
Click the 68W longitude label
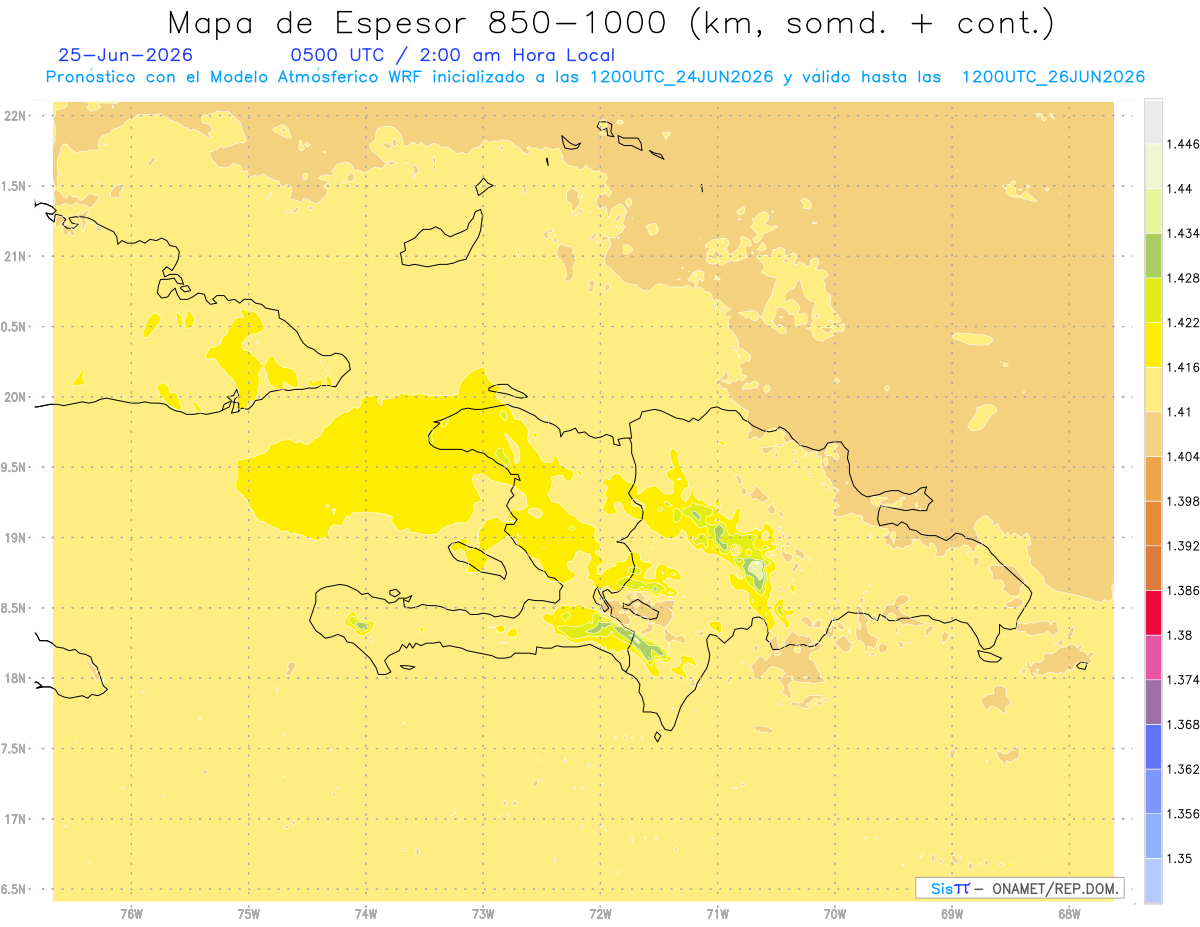[1069, 914]
